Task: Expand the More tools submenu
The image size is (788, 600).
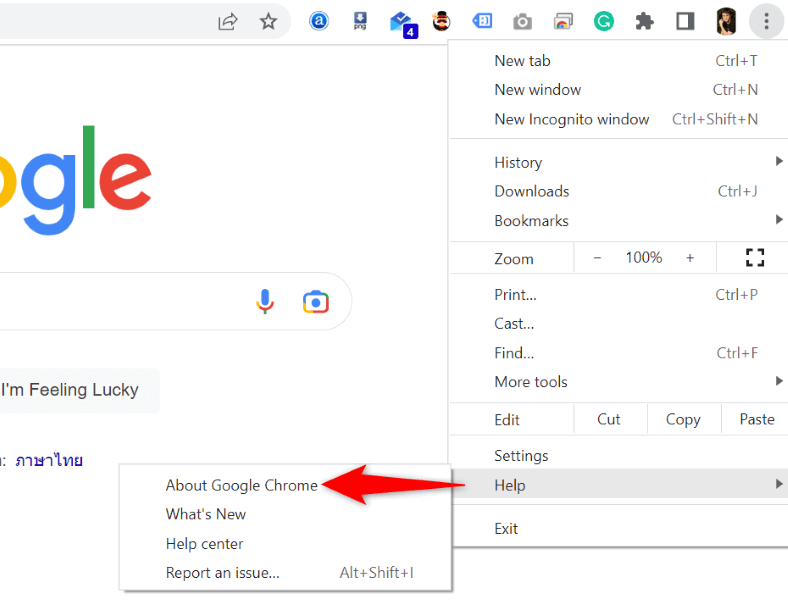Action: [619, 382]
